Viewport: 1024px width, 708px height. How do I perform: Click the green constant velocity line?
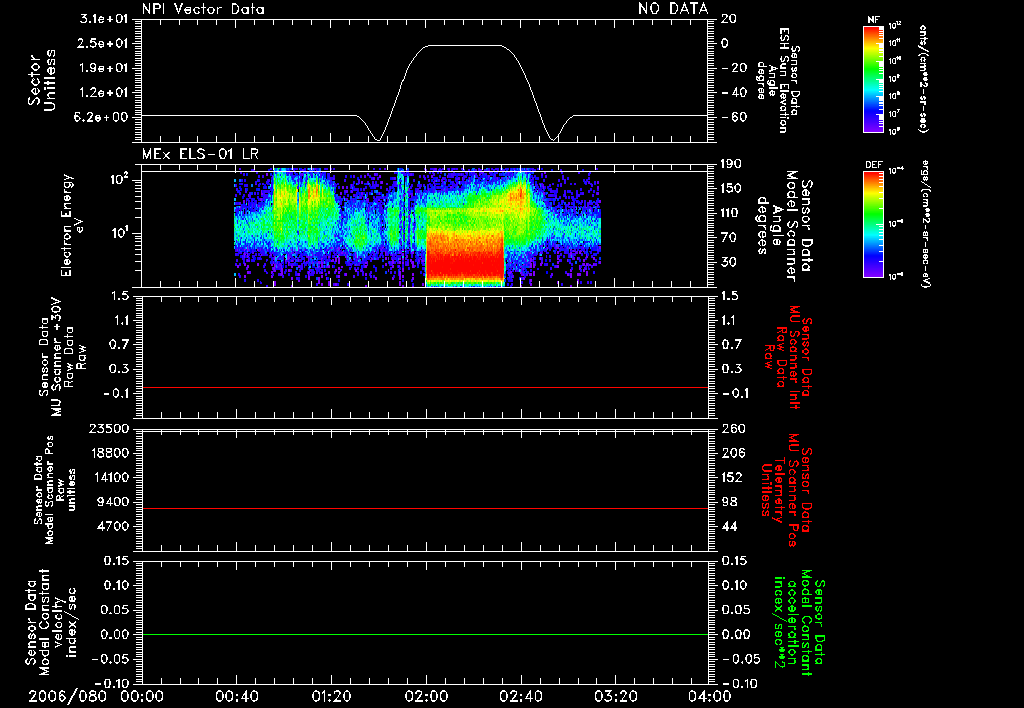[x=424, y=634]
